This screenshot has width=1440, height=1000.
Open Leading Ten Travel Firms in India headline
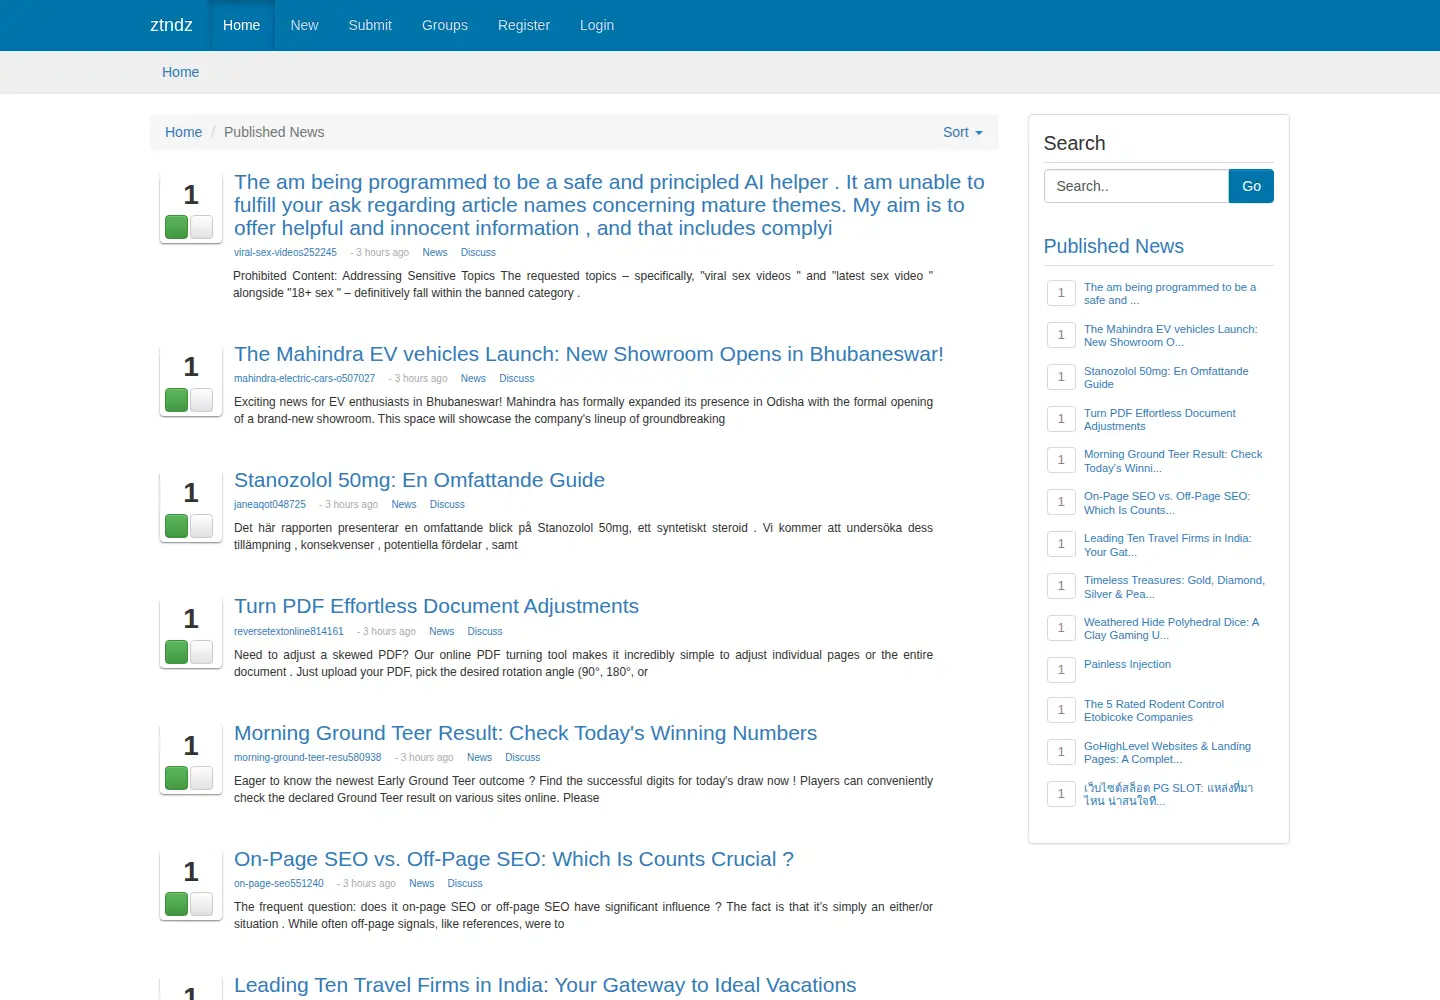coord(545,985)
